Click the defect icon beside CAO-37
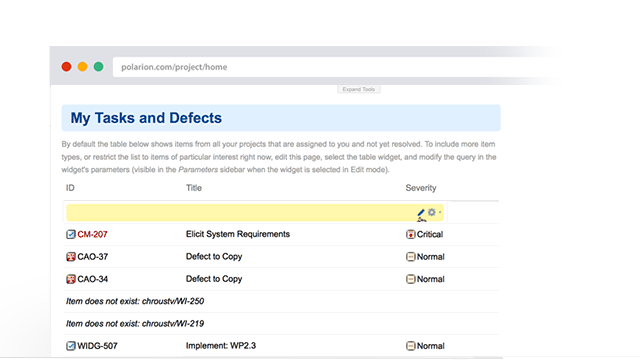This screenshot has height=360, width=640. [71, 257]
